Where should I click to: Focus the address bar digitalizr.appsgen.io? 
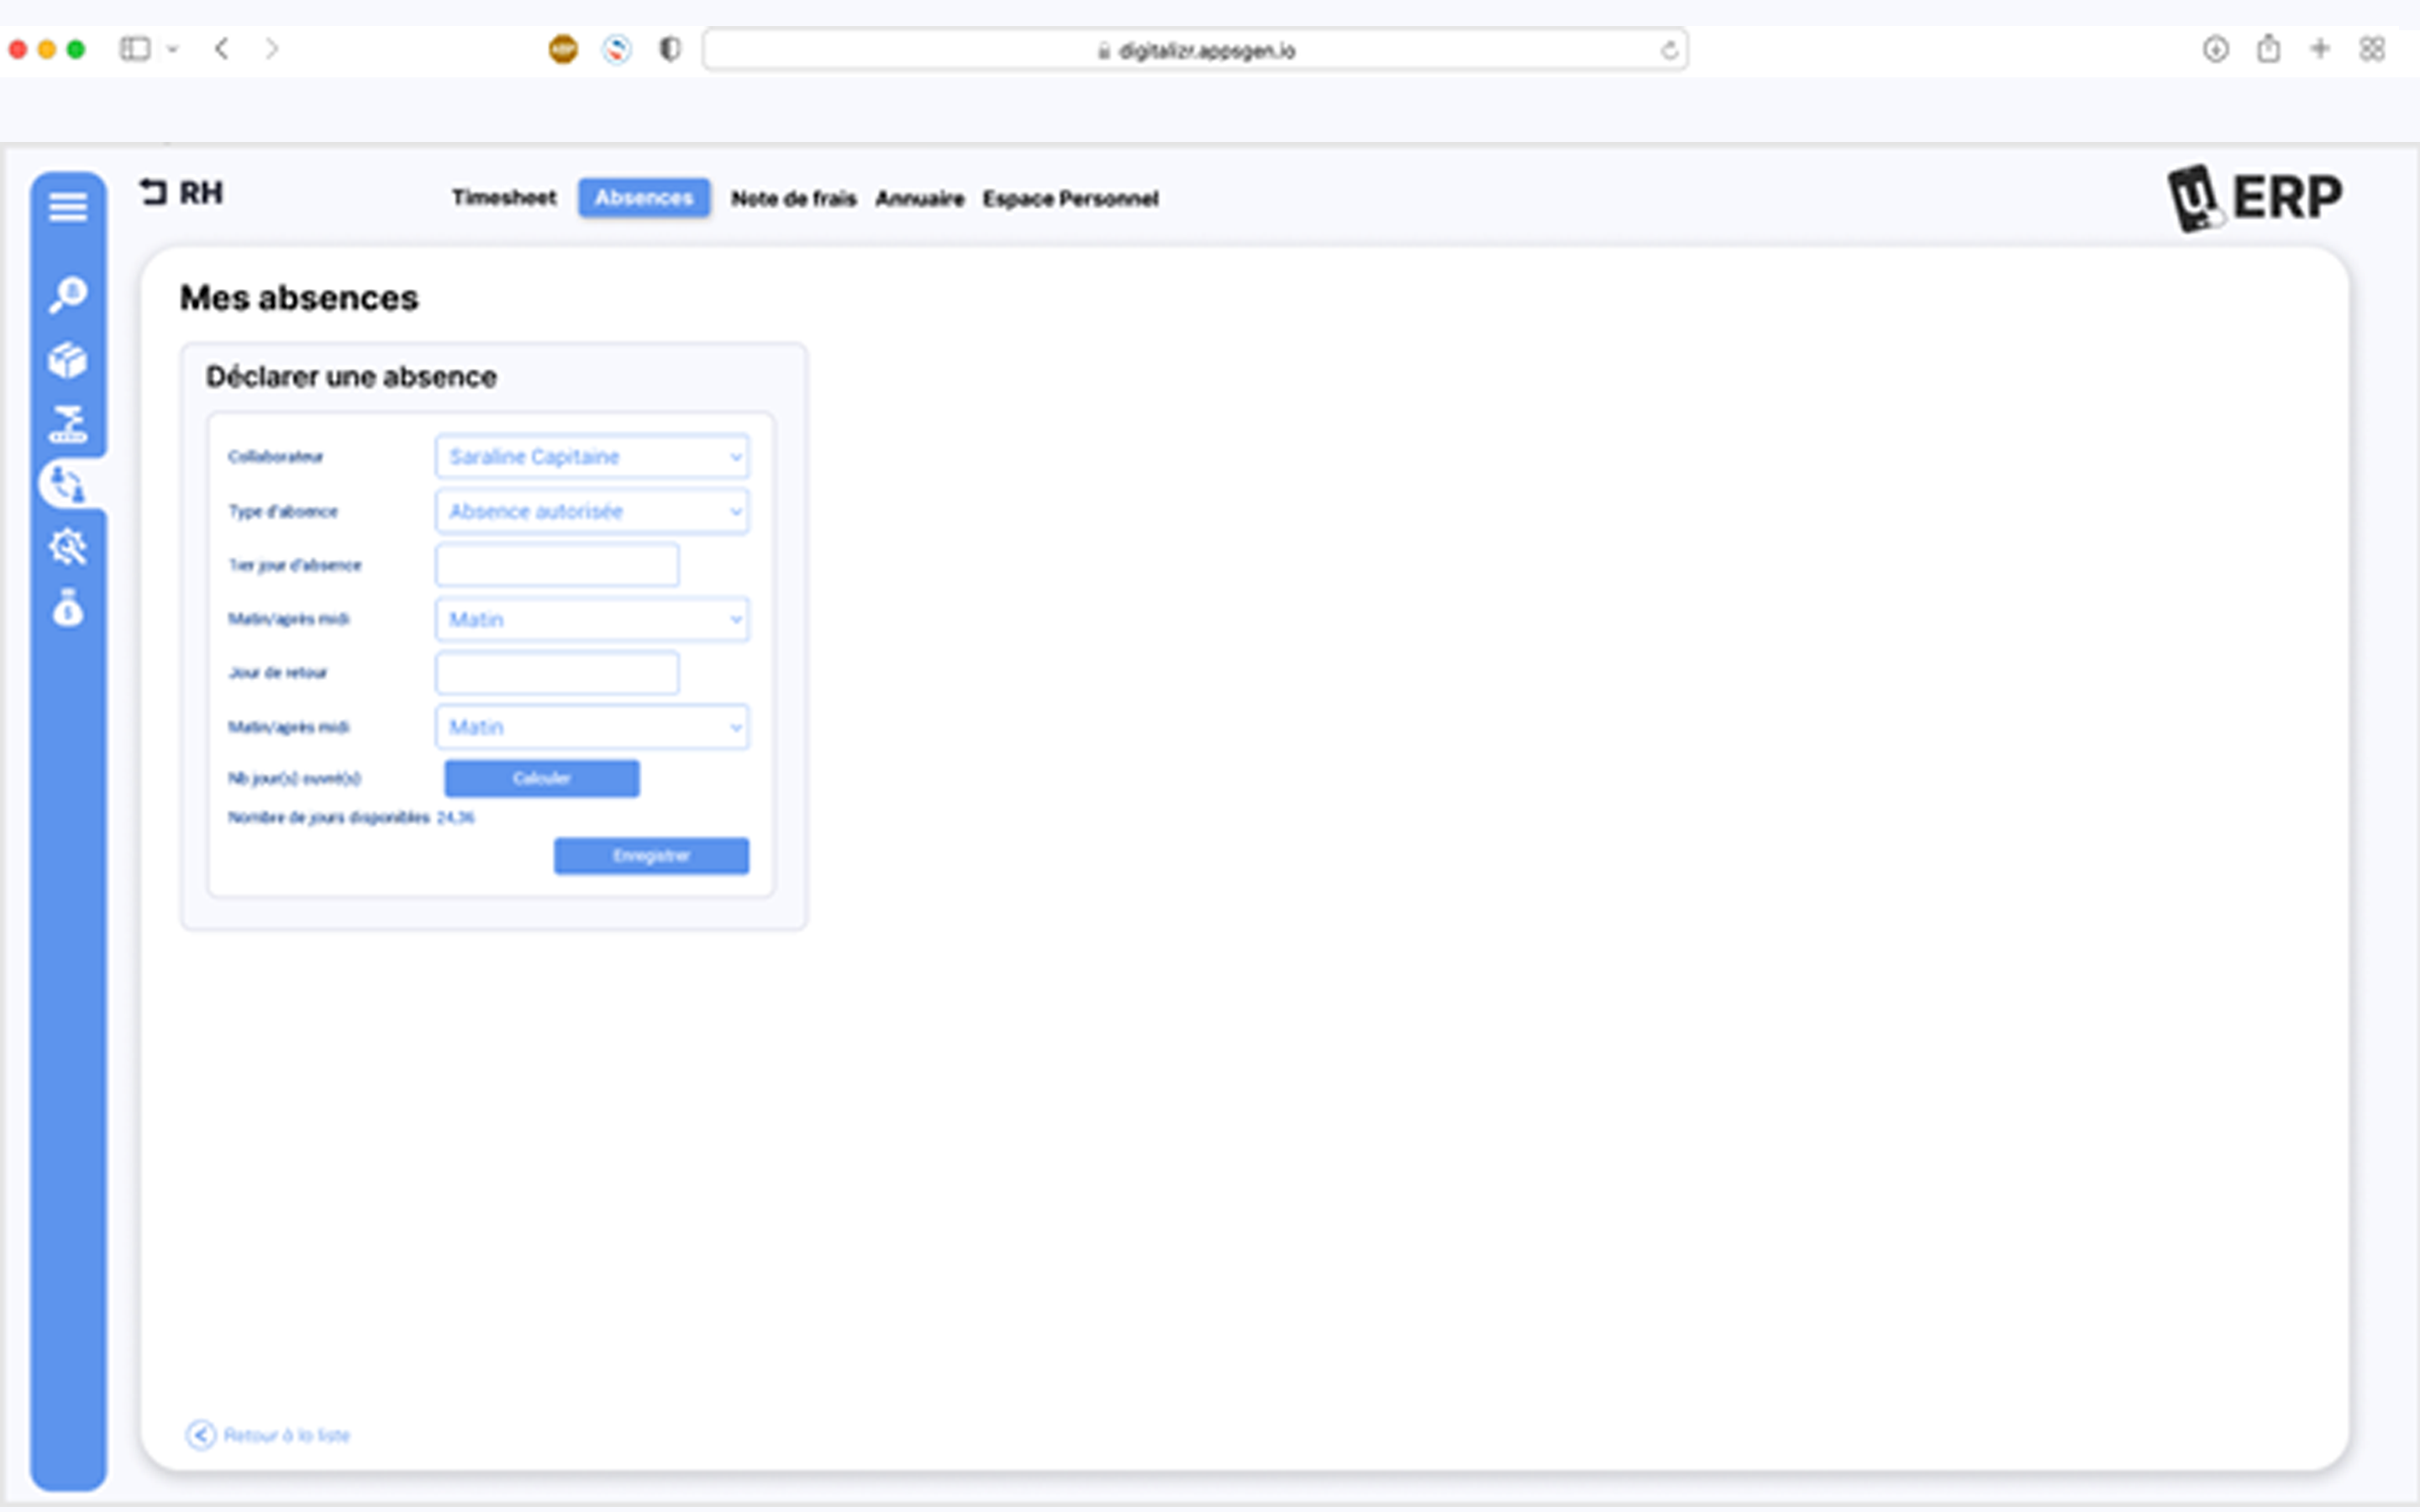[1195, 50]
